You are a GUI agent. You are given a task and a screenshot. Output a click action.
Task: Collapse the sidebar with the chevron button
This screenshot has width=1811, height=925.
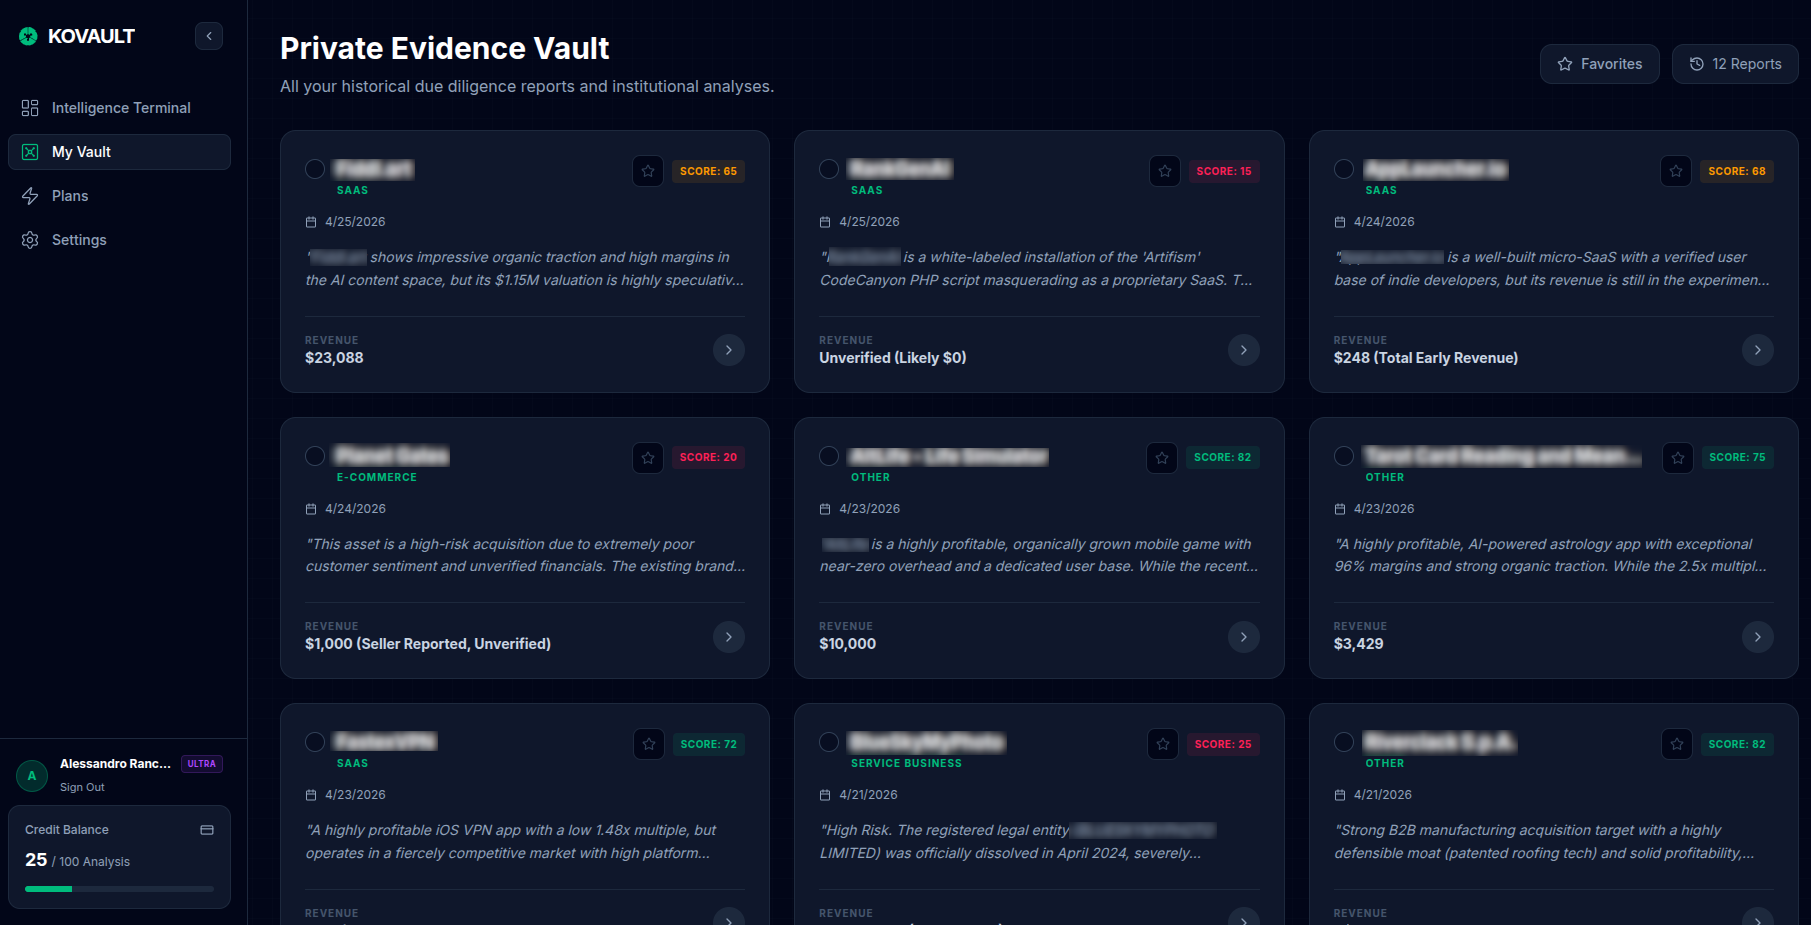[209, 35]
